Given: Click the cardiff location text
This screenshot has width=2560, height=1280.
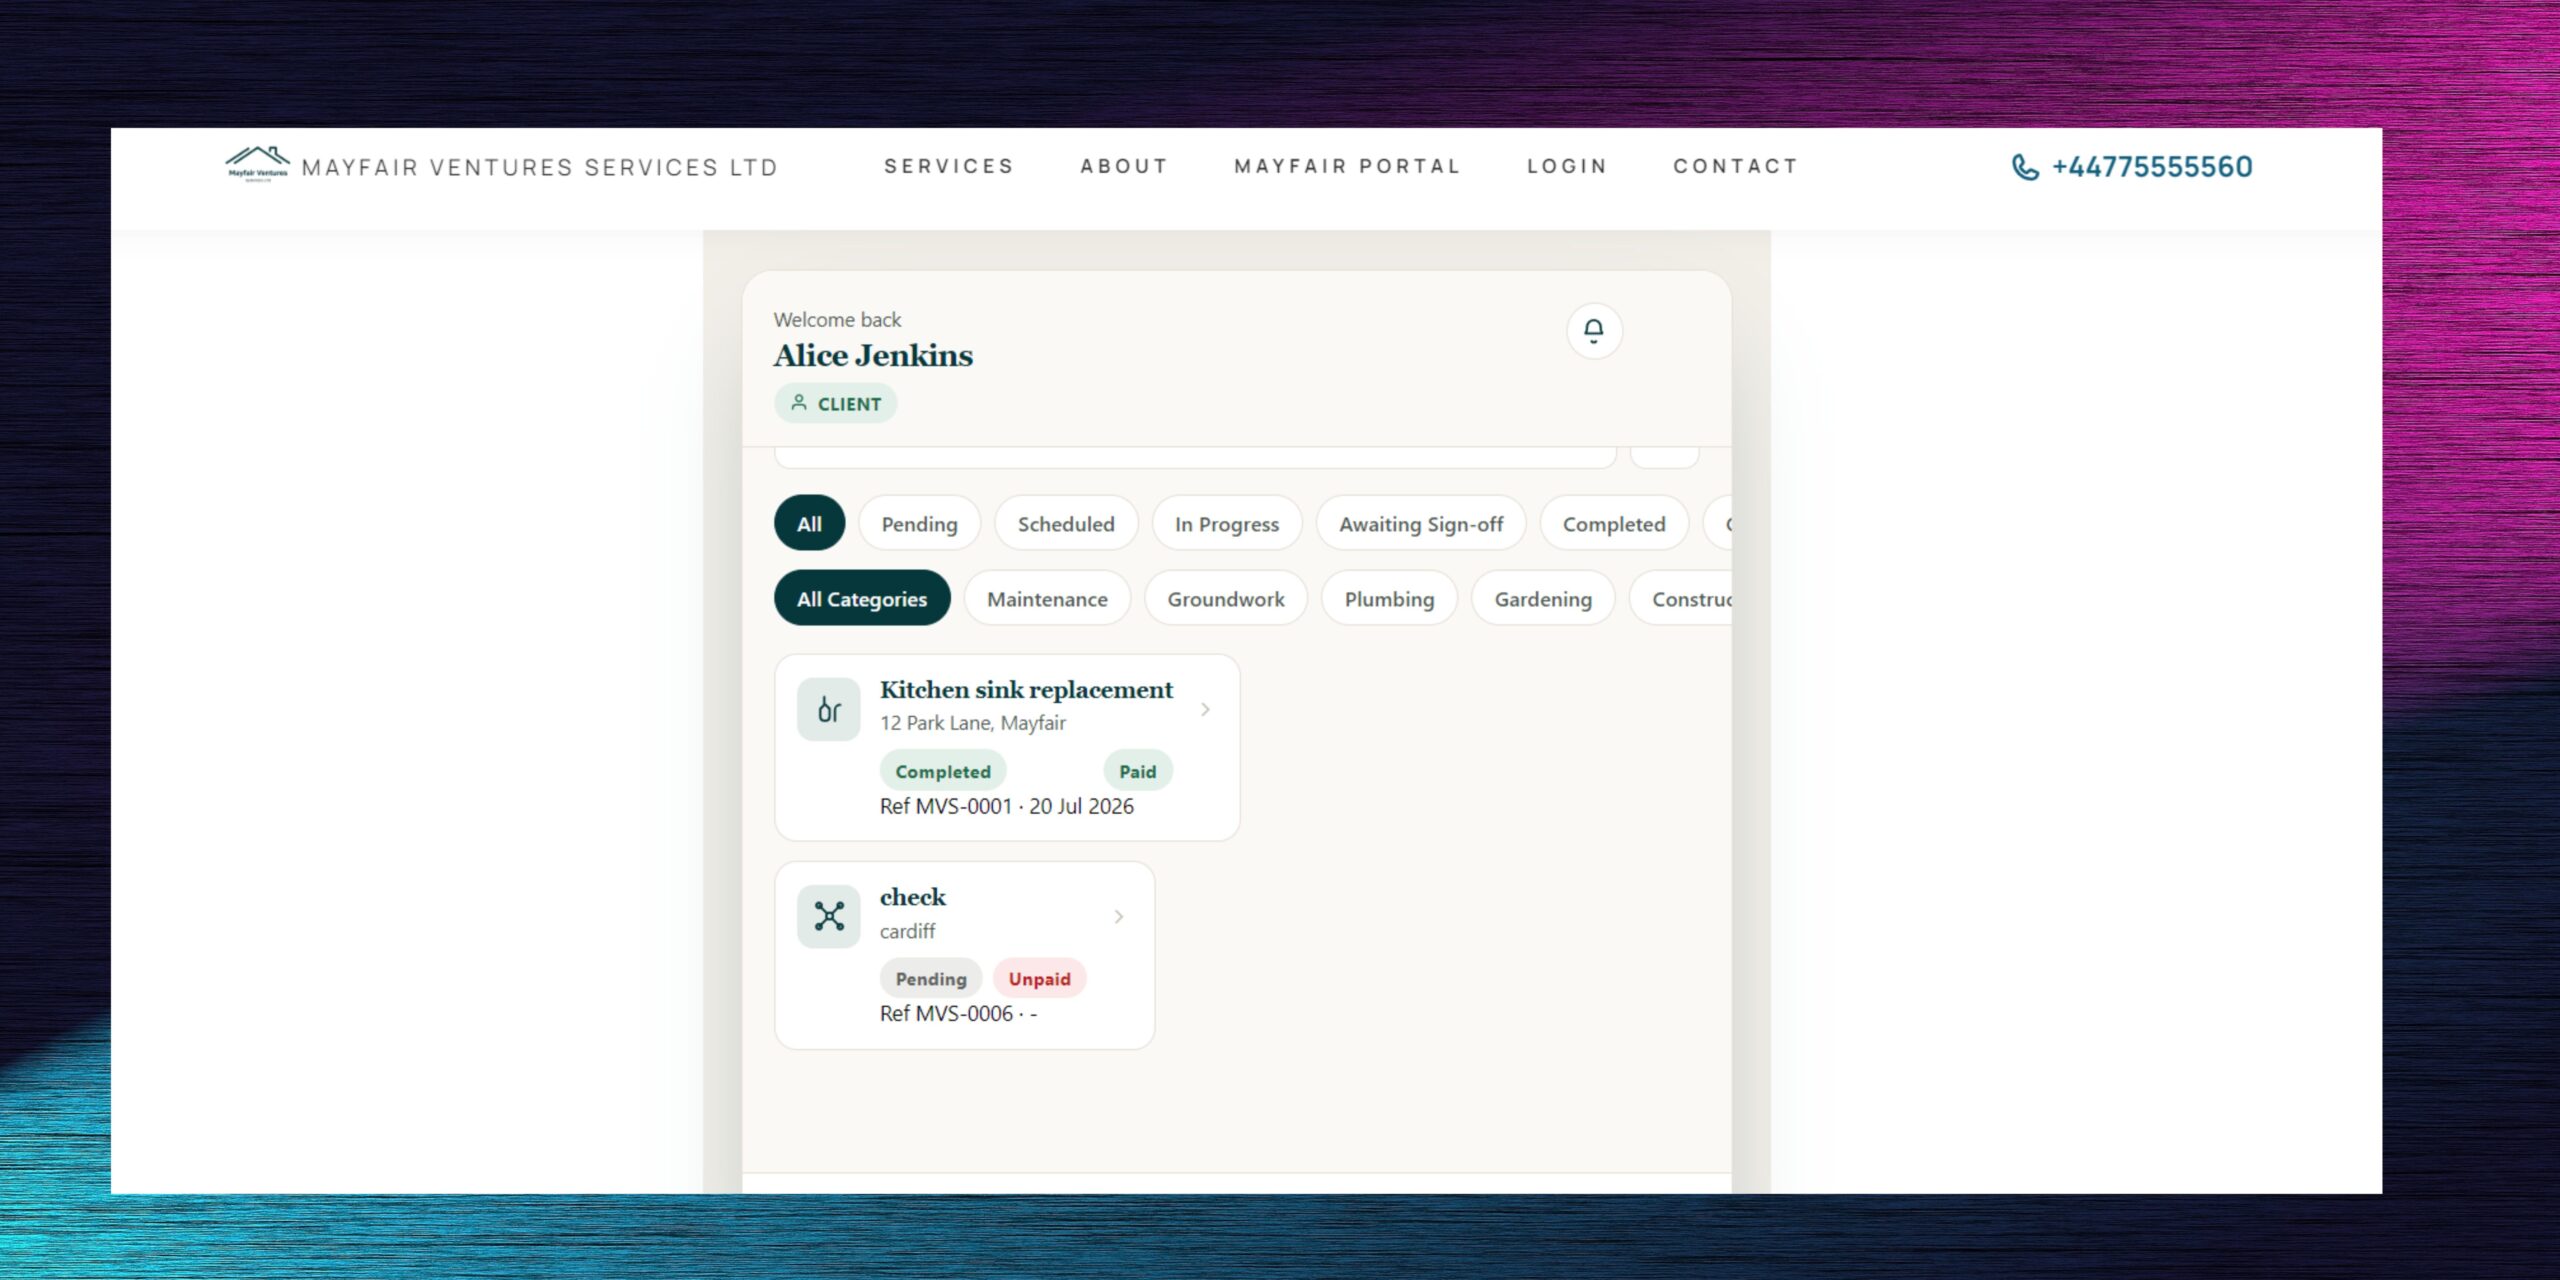Looking at the screenshot, I should click(x=908, y=931).
